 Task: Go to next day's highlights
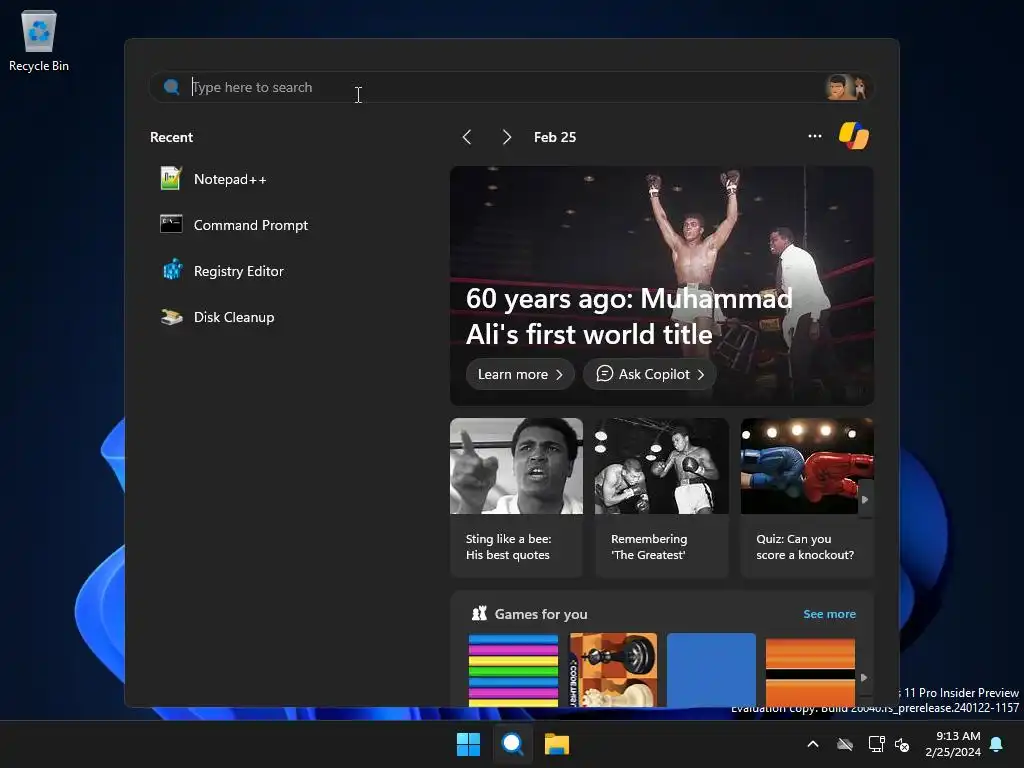click(507, 137)
